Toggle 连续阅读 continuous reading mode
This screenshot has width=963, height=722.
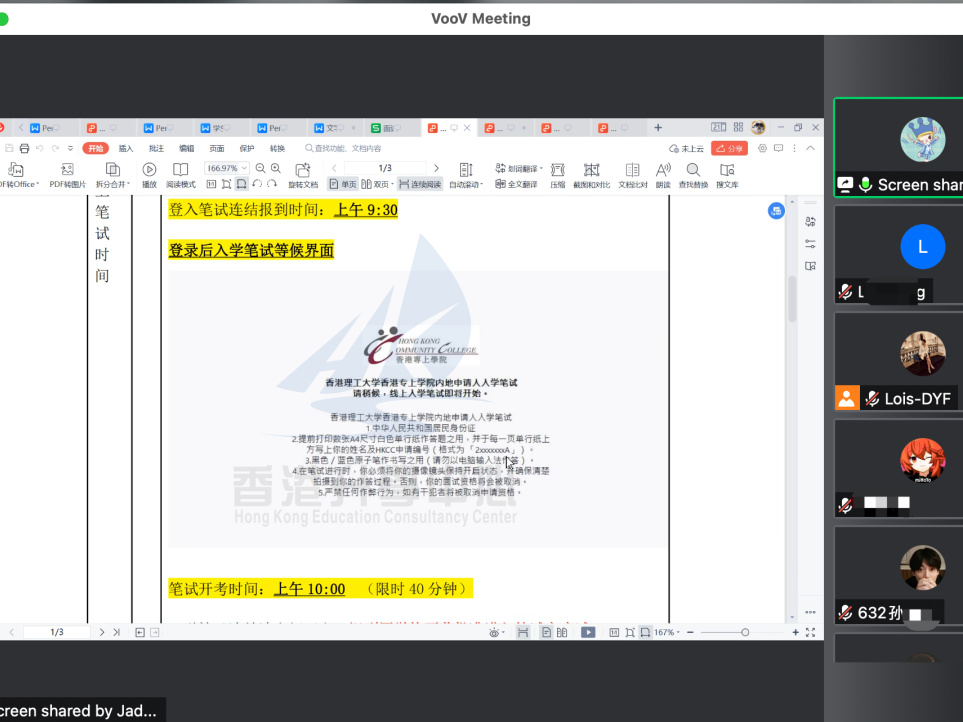coord(419,184)
